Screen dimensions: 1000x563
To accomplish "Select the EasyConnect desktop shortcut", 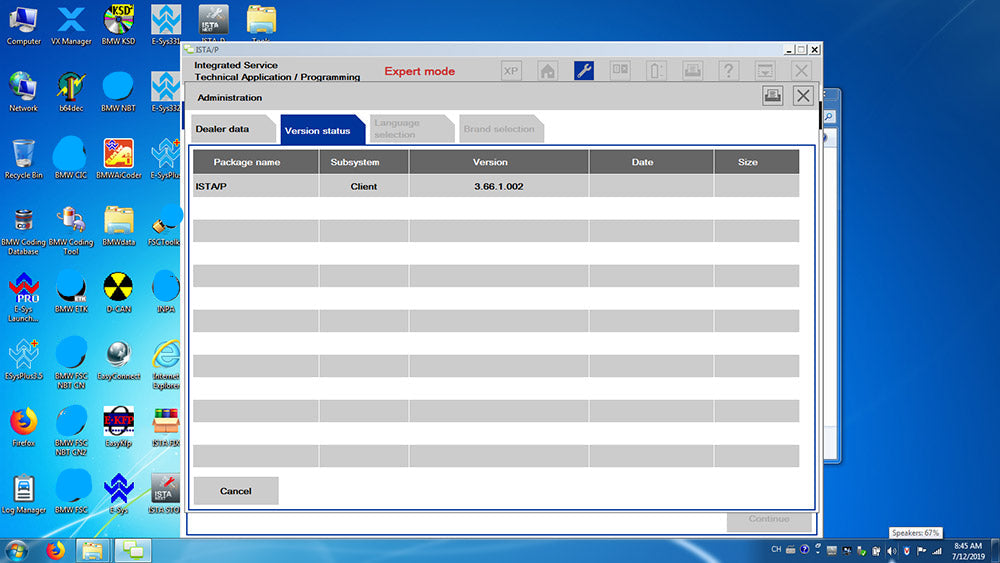I will (119, 359).
